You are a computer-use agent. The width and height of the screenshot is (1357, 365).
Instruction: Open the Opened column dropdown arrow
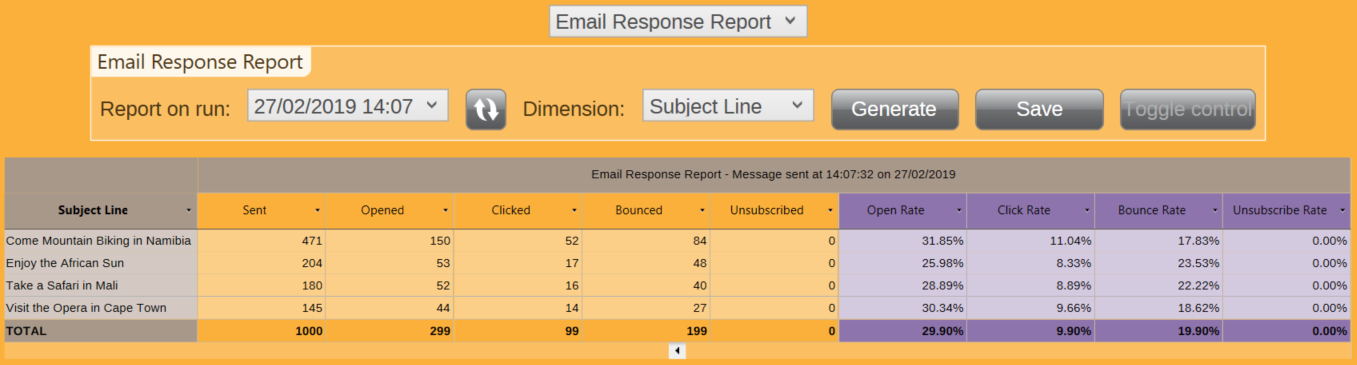(446, 211)
